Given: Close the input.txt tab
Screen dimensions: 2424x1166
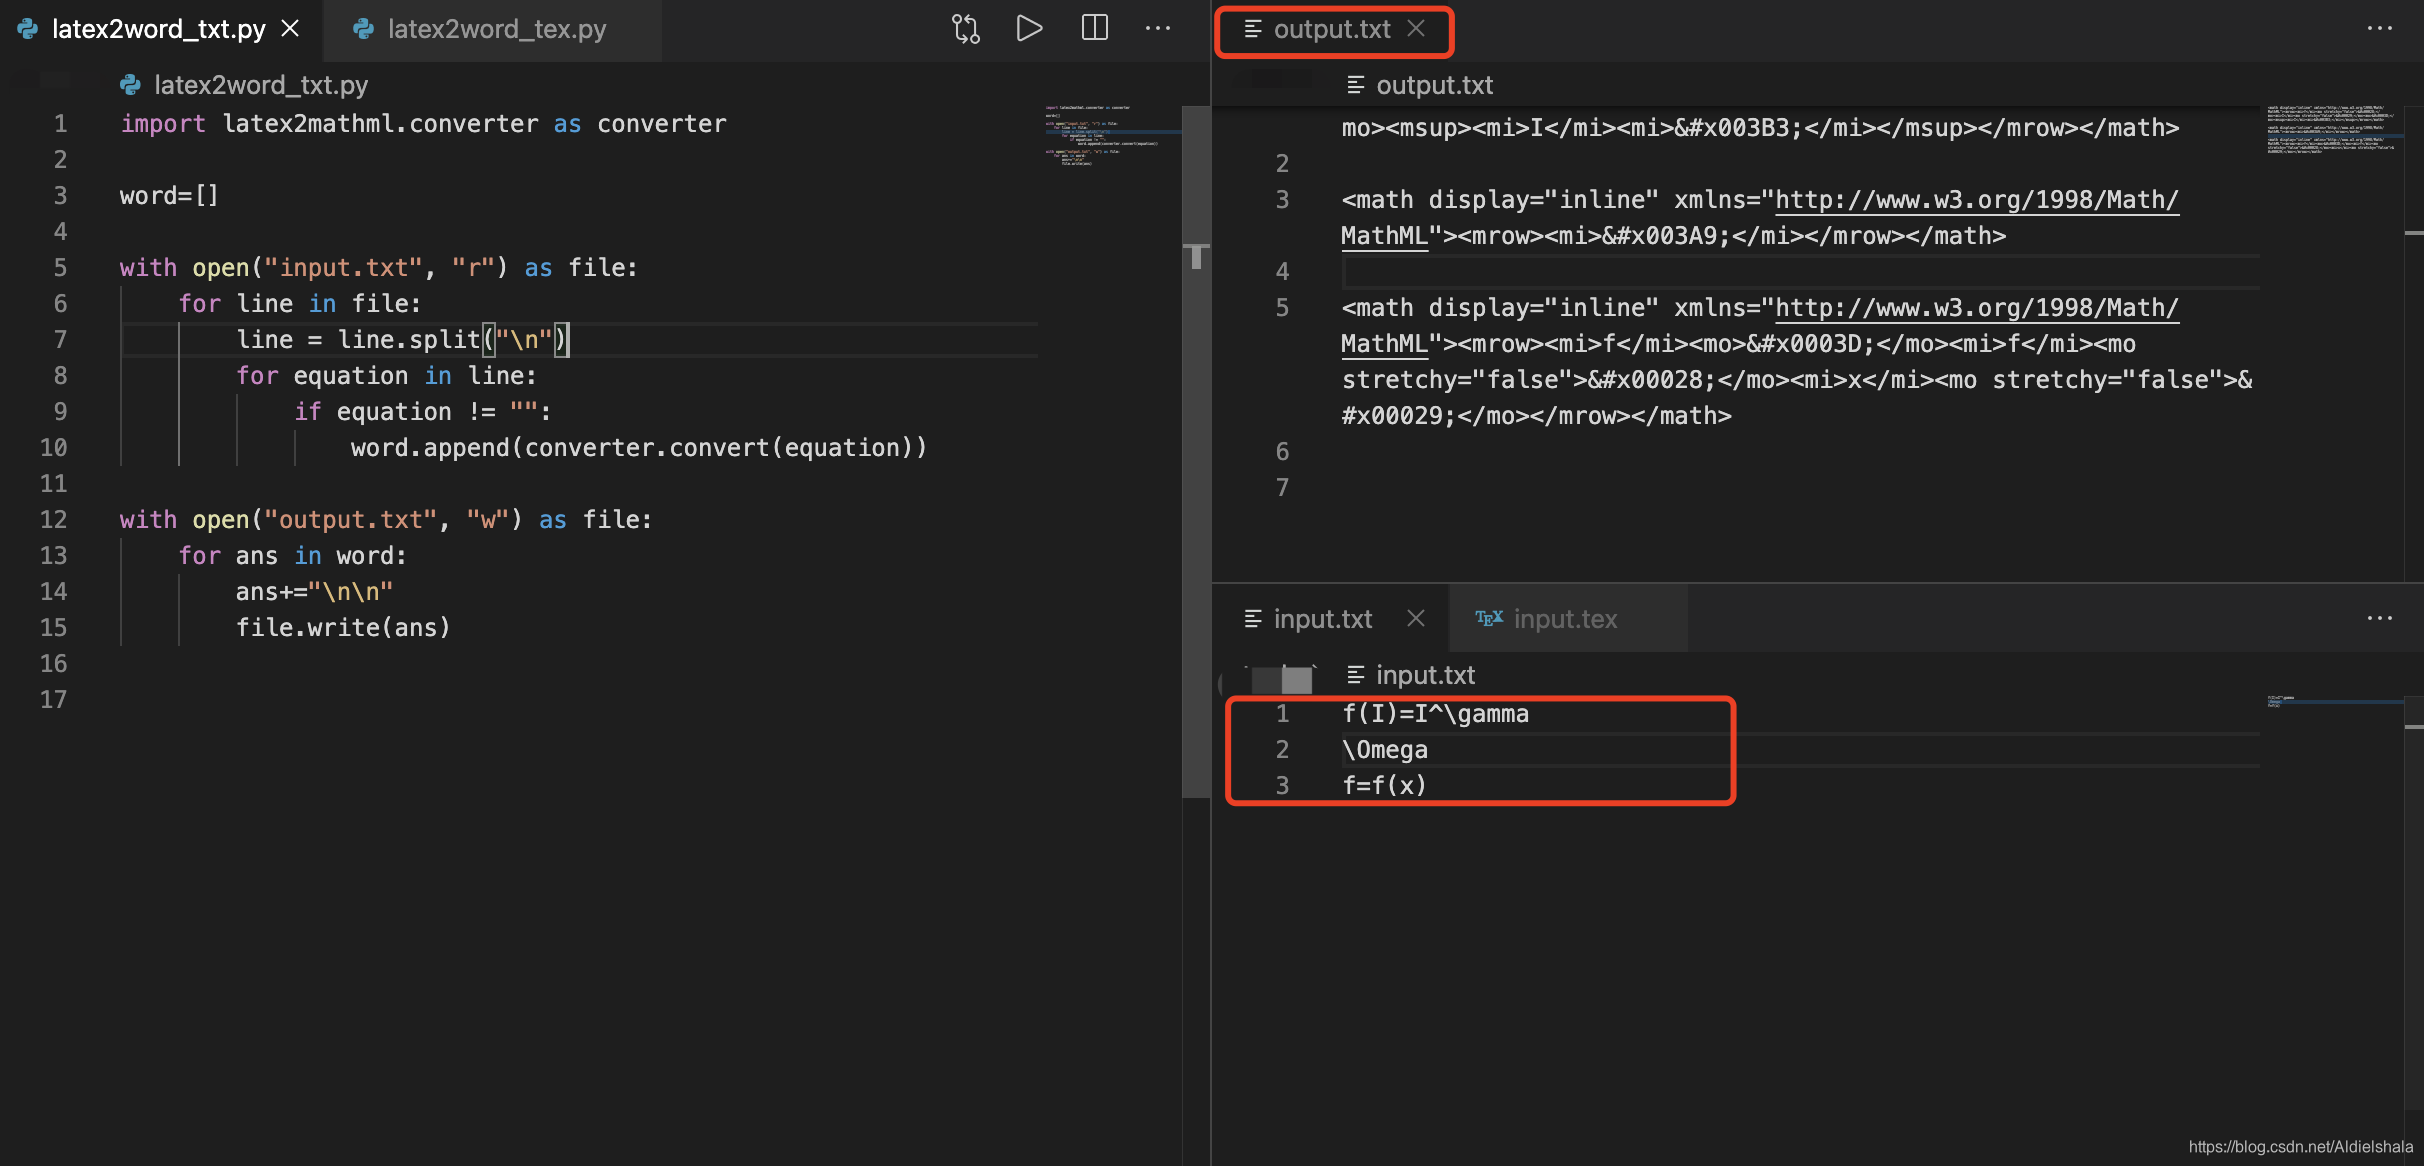Looking at the screenshot, I should pyautogui.click(x=1416, y=618).
